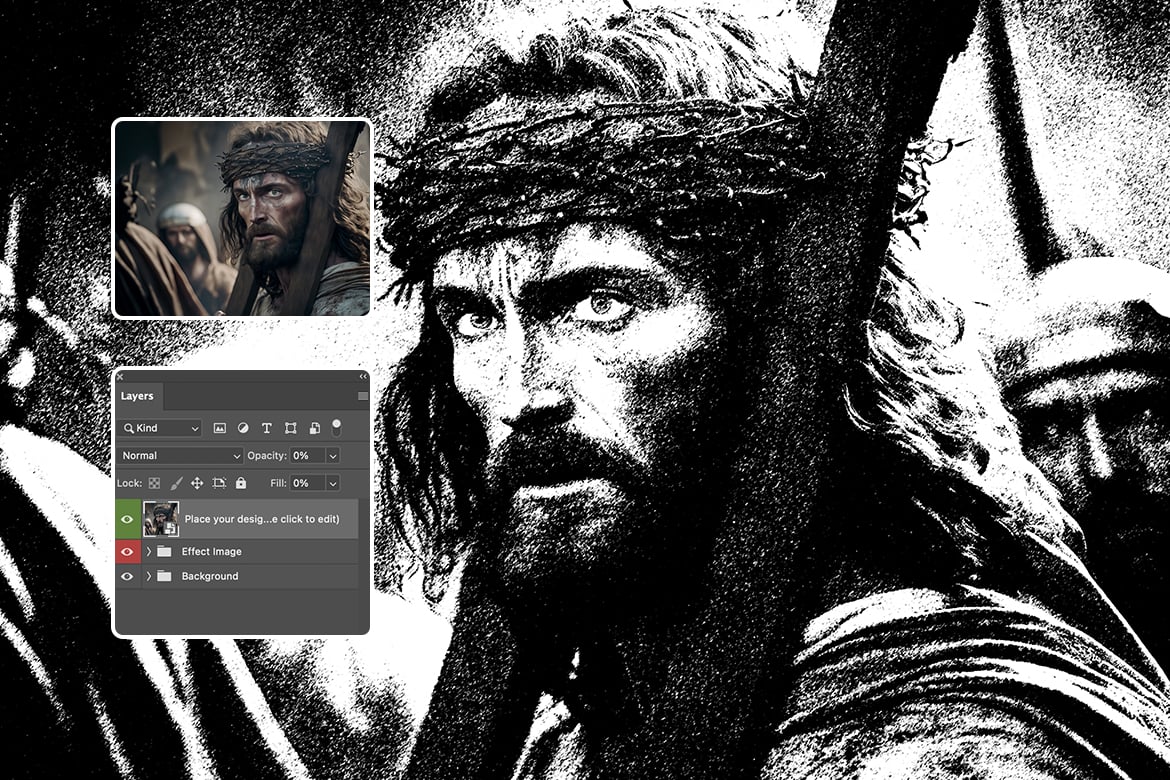Filter layers by type layer icon

pyautogui.click(x=266, y=428)
